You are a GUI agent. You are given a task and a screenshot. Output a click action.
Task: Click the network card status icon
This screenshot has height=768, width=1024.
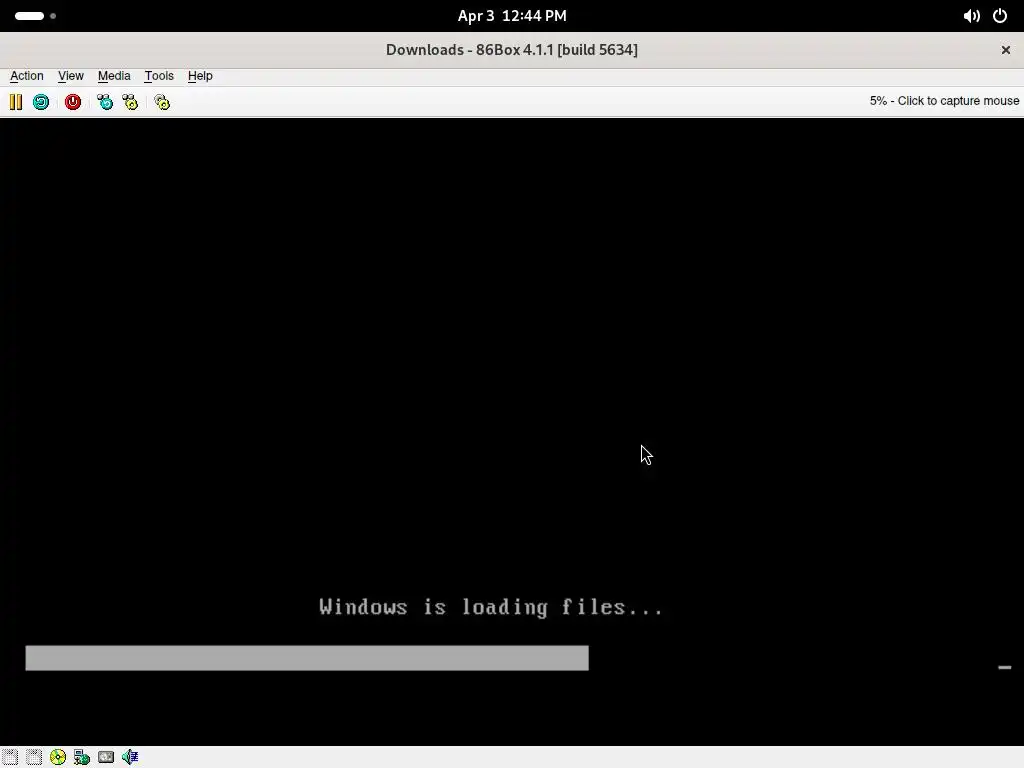tap(82, 757)
